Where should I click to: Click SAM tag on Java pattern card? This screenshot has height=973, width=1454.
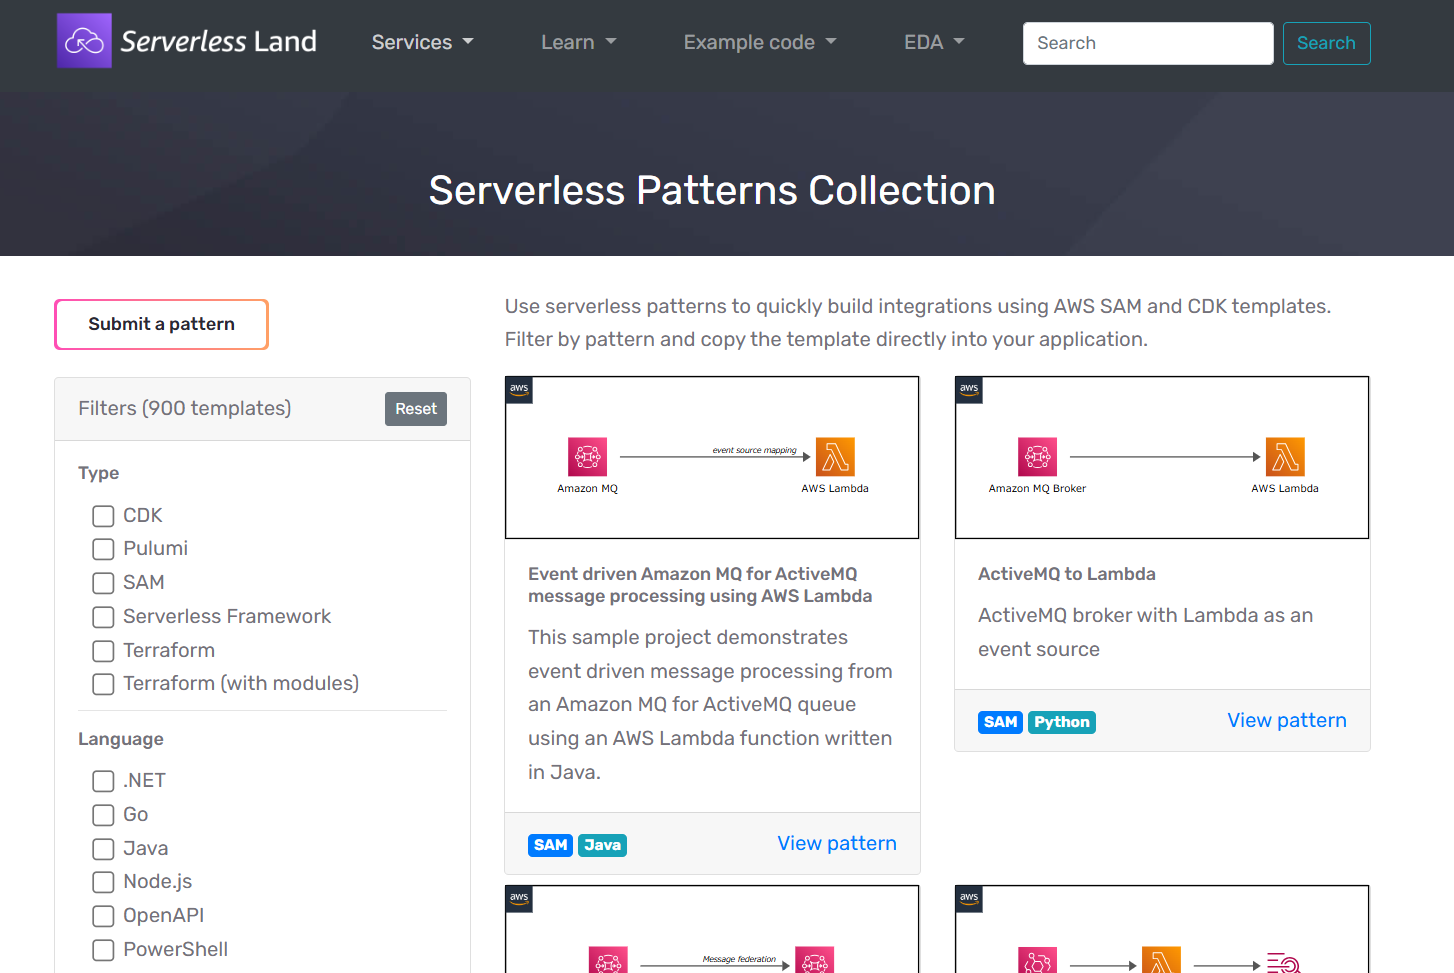(x=551, y=845)
